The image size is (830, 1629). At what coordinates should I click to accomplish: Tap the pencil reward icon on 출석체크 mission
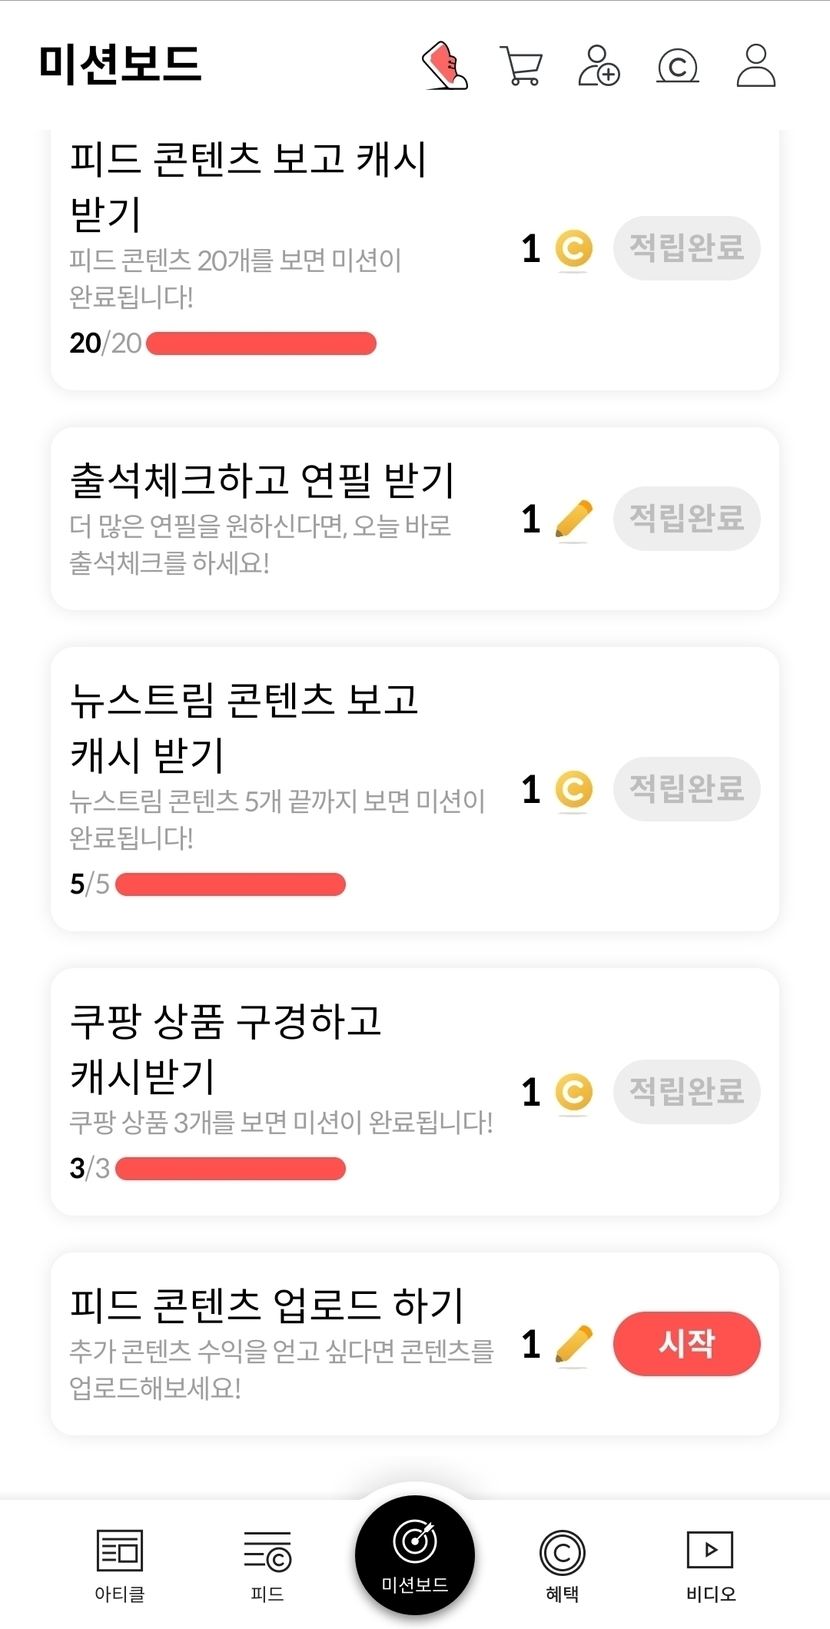tap(573, 520)
